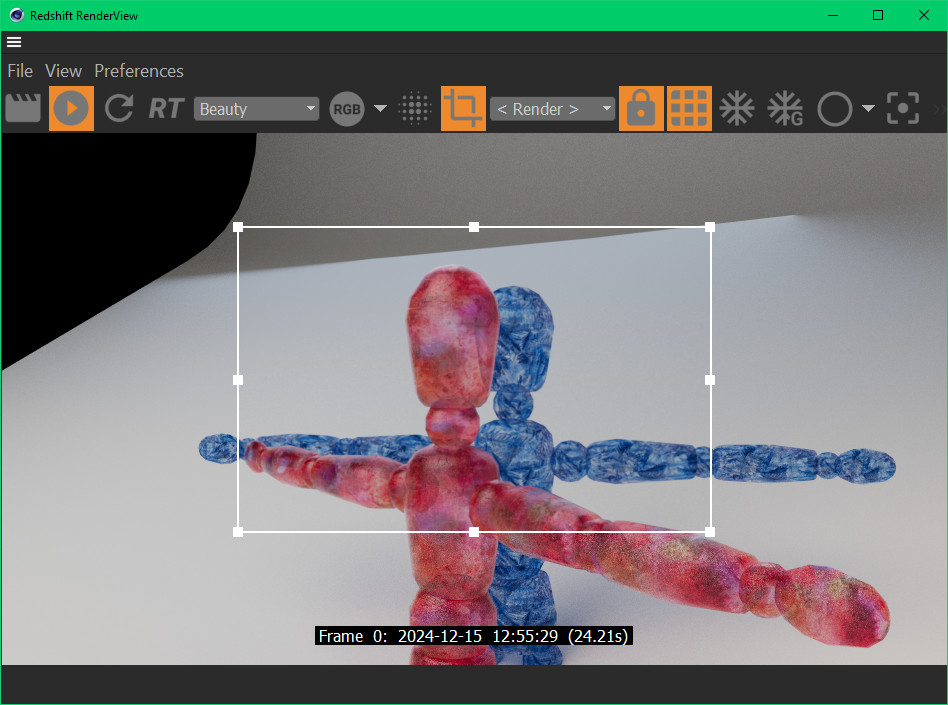Click the focus picker bracket icon
The width and height of the screenshot is (948, 705).
903,108
